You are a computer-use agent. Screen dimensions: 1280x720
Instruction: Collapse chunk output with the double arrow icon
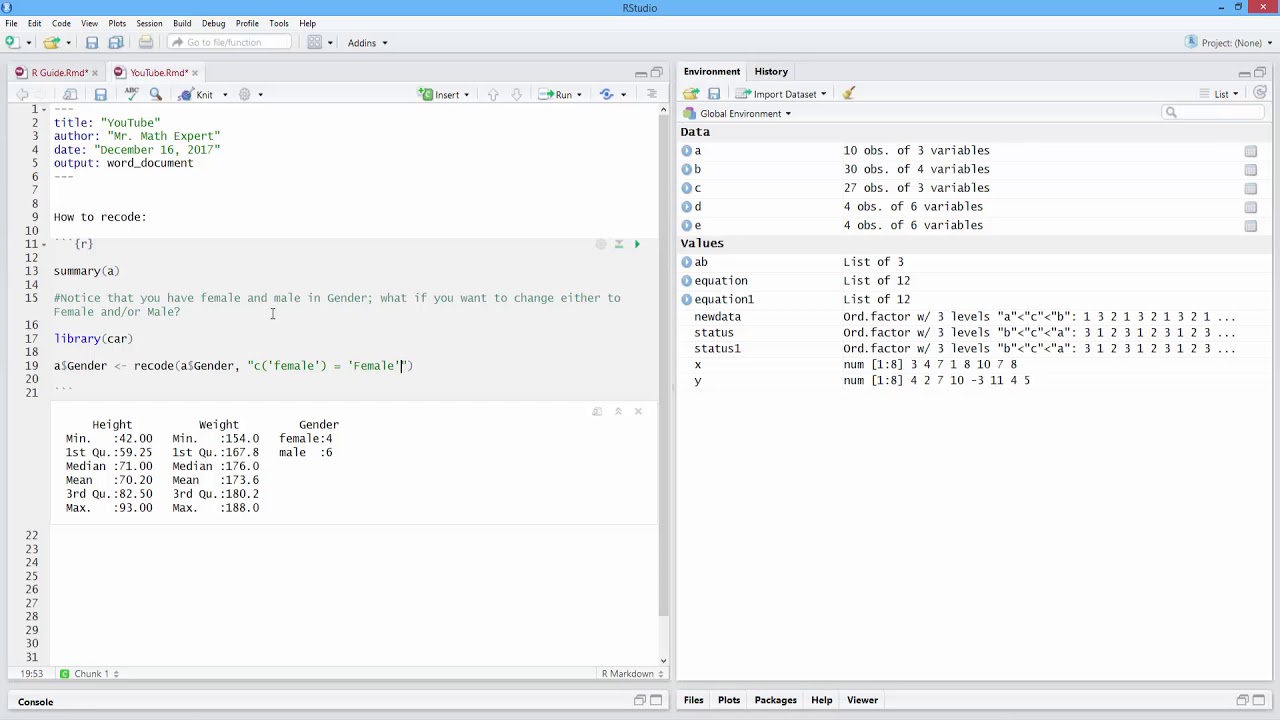(x=618, y=411)
